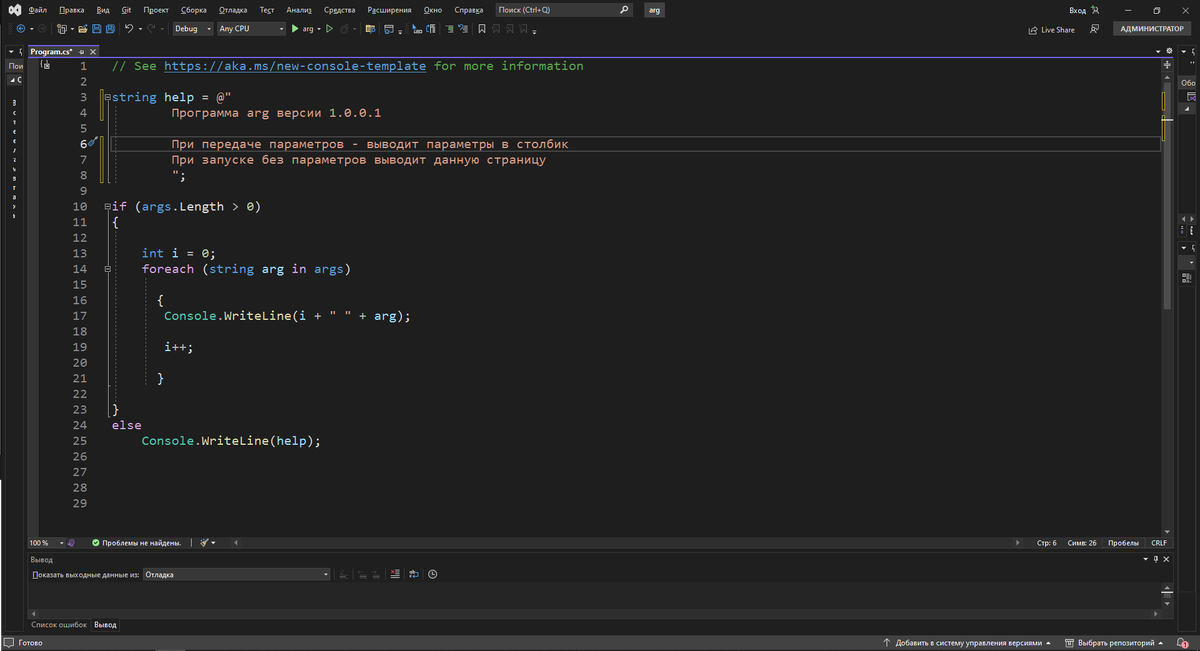Click Добавить в систему управления версиями
The width and height of the screenshot is (1200, 651).
click(x=968, y=643)
